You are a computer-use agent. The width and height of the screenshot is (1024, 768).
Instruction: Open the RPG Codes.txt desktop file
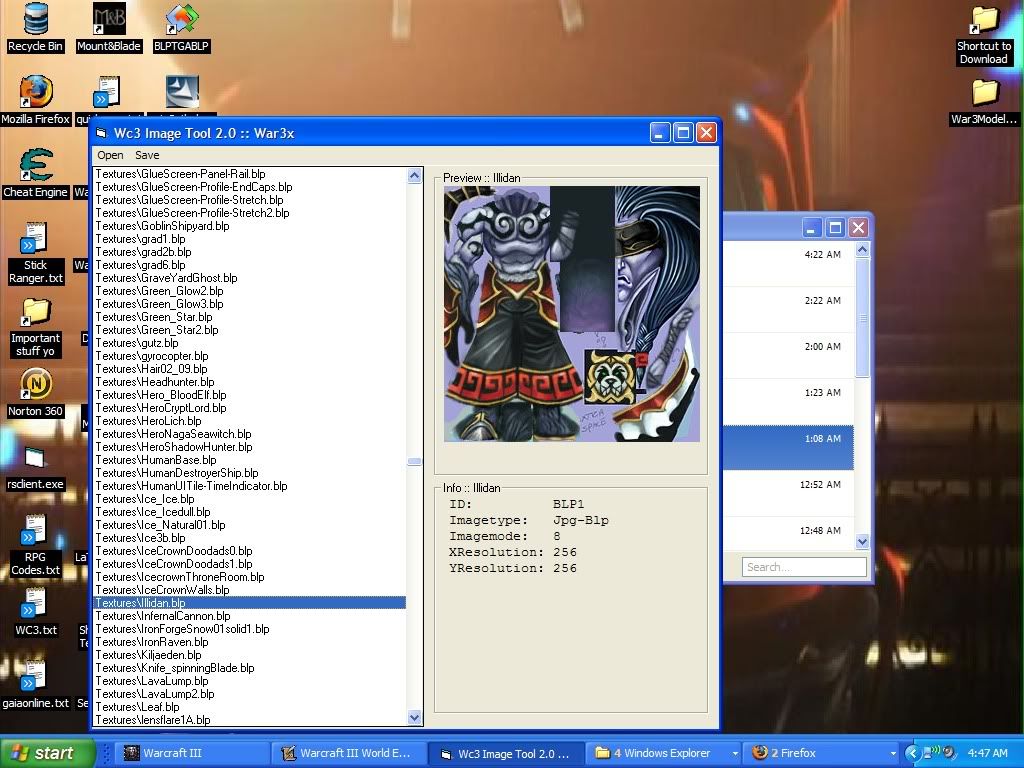(35, 545)
